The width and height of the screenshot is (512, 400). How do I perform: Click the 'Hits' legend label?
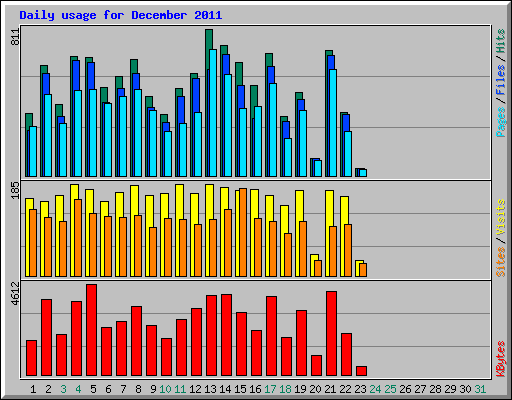pyautogui.click(x=500, y=41)
